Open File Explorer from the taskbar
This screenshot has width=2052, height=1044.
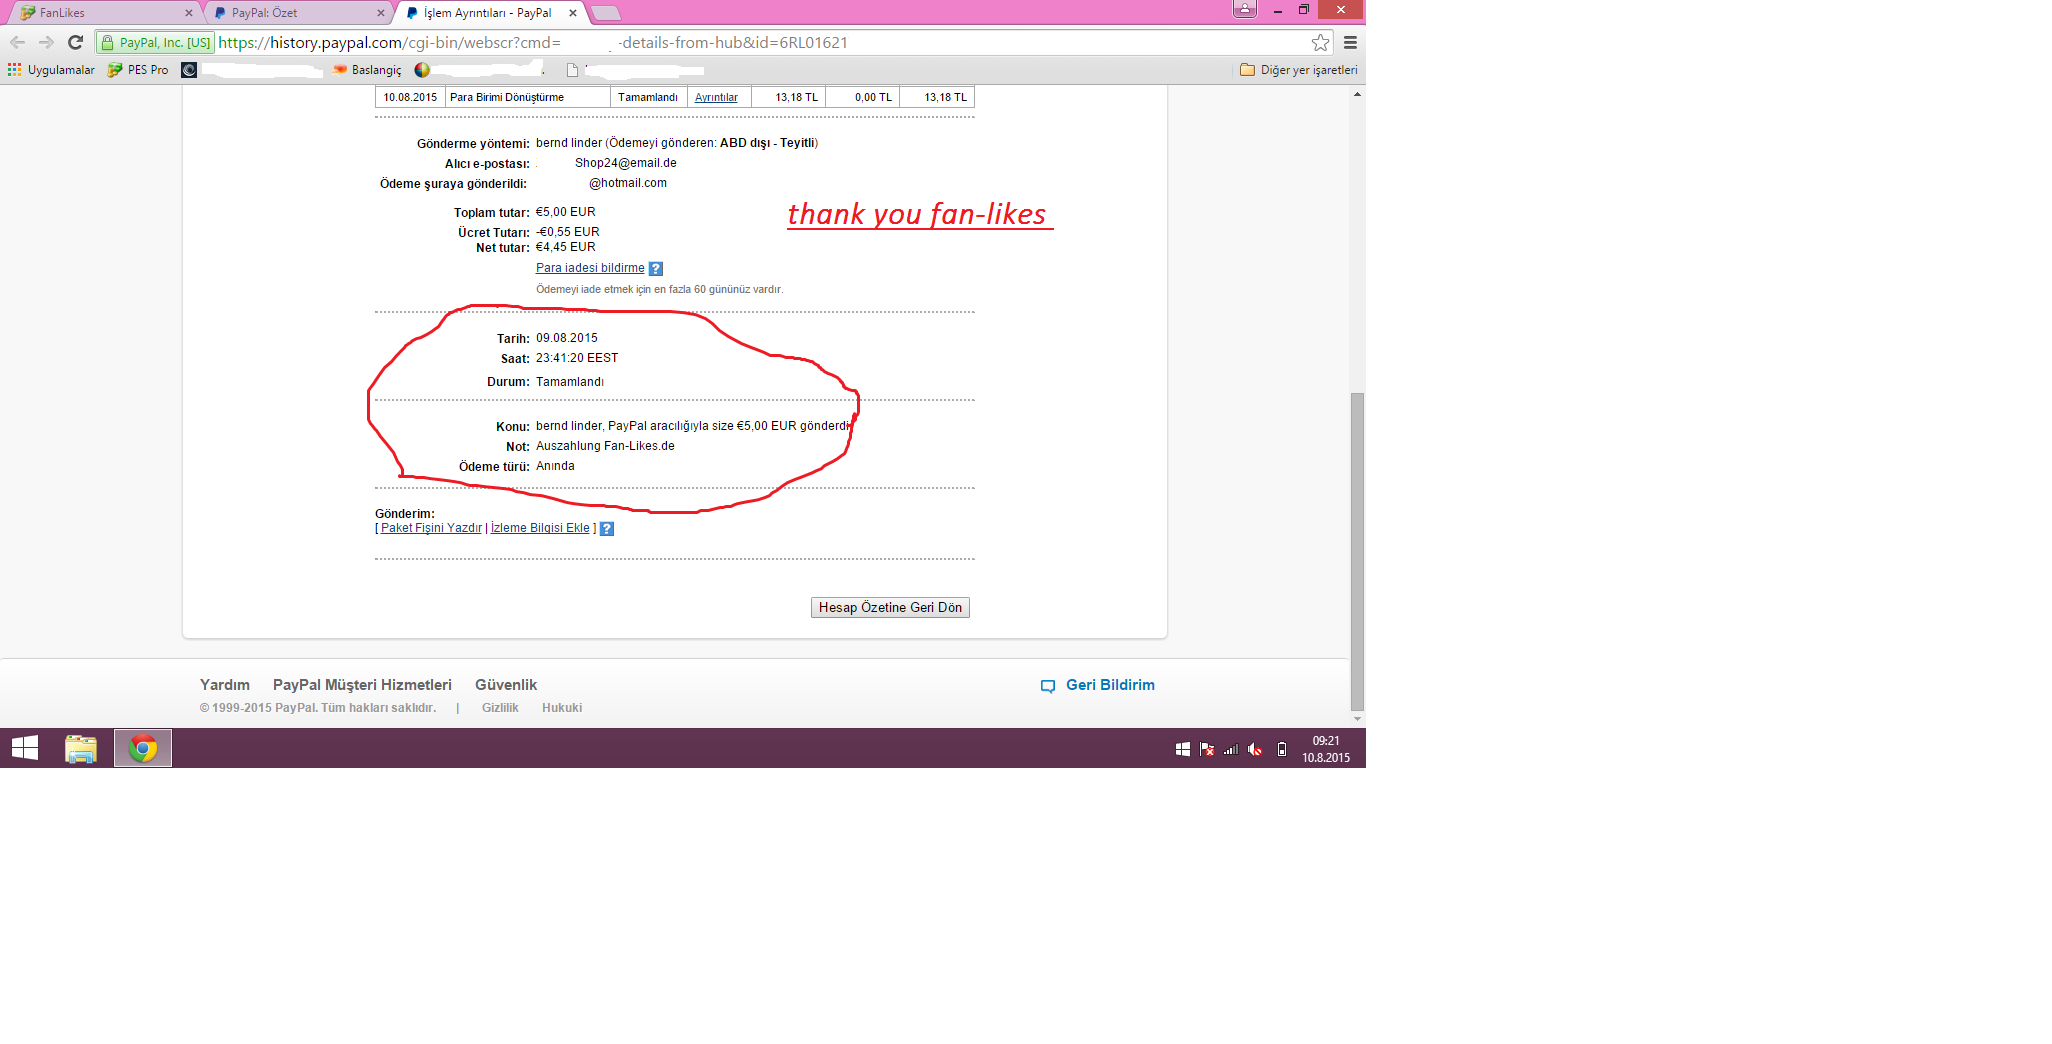81,748
